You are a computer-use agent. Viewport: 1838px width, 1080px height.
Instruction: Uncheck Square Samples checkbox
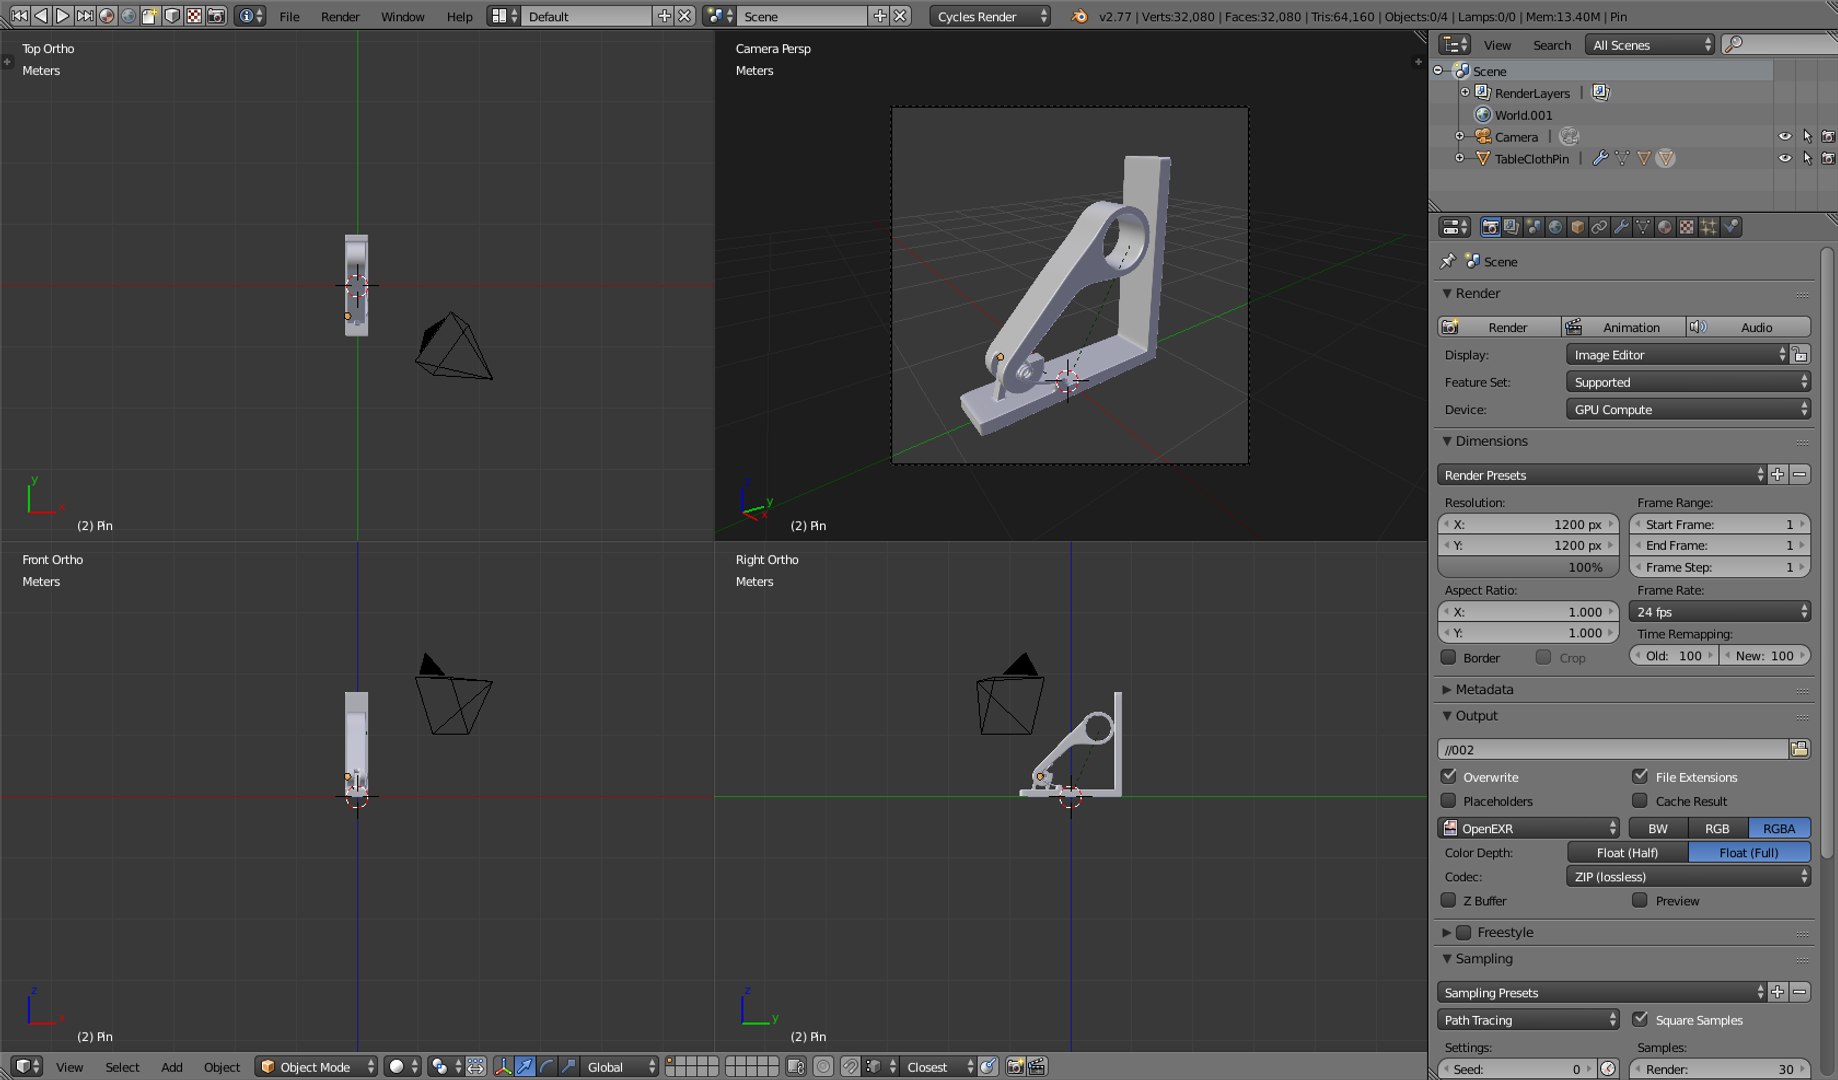[x=1640, y=1019]
